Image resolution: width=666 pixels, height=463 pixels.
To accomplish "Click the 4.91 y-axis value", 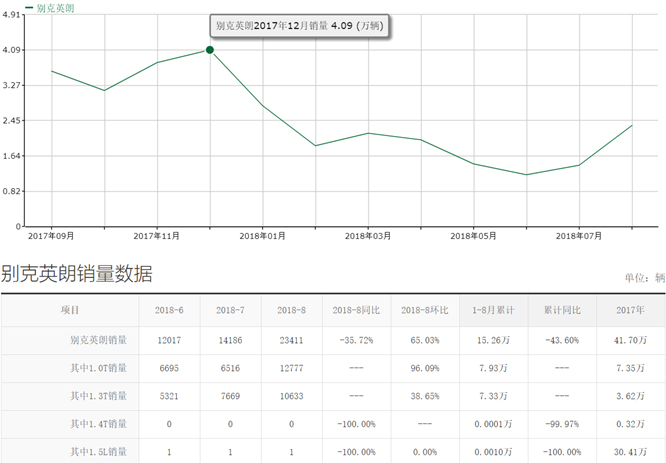I will tap(11, 15).
